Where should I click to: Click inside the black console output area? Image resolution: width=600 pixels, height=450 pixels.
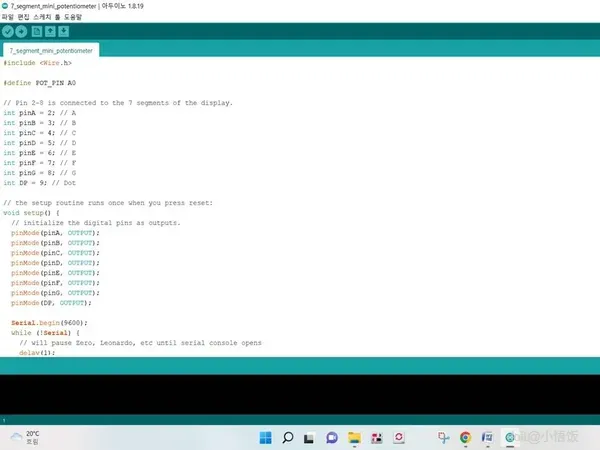(x=300, y=394)
